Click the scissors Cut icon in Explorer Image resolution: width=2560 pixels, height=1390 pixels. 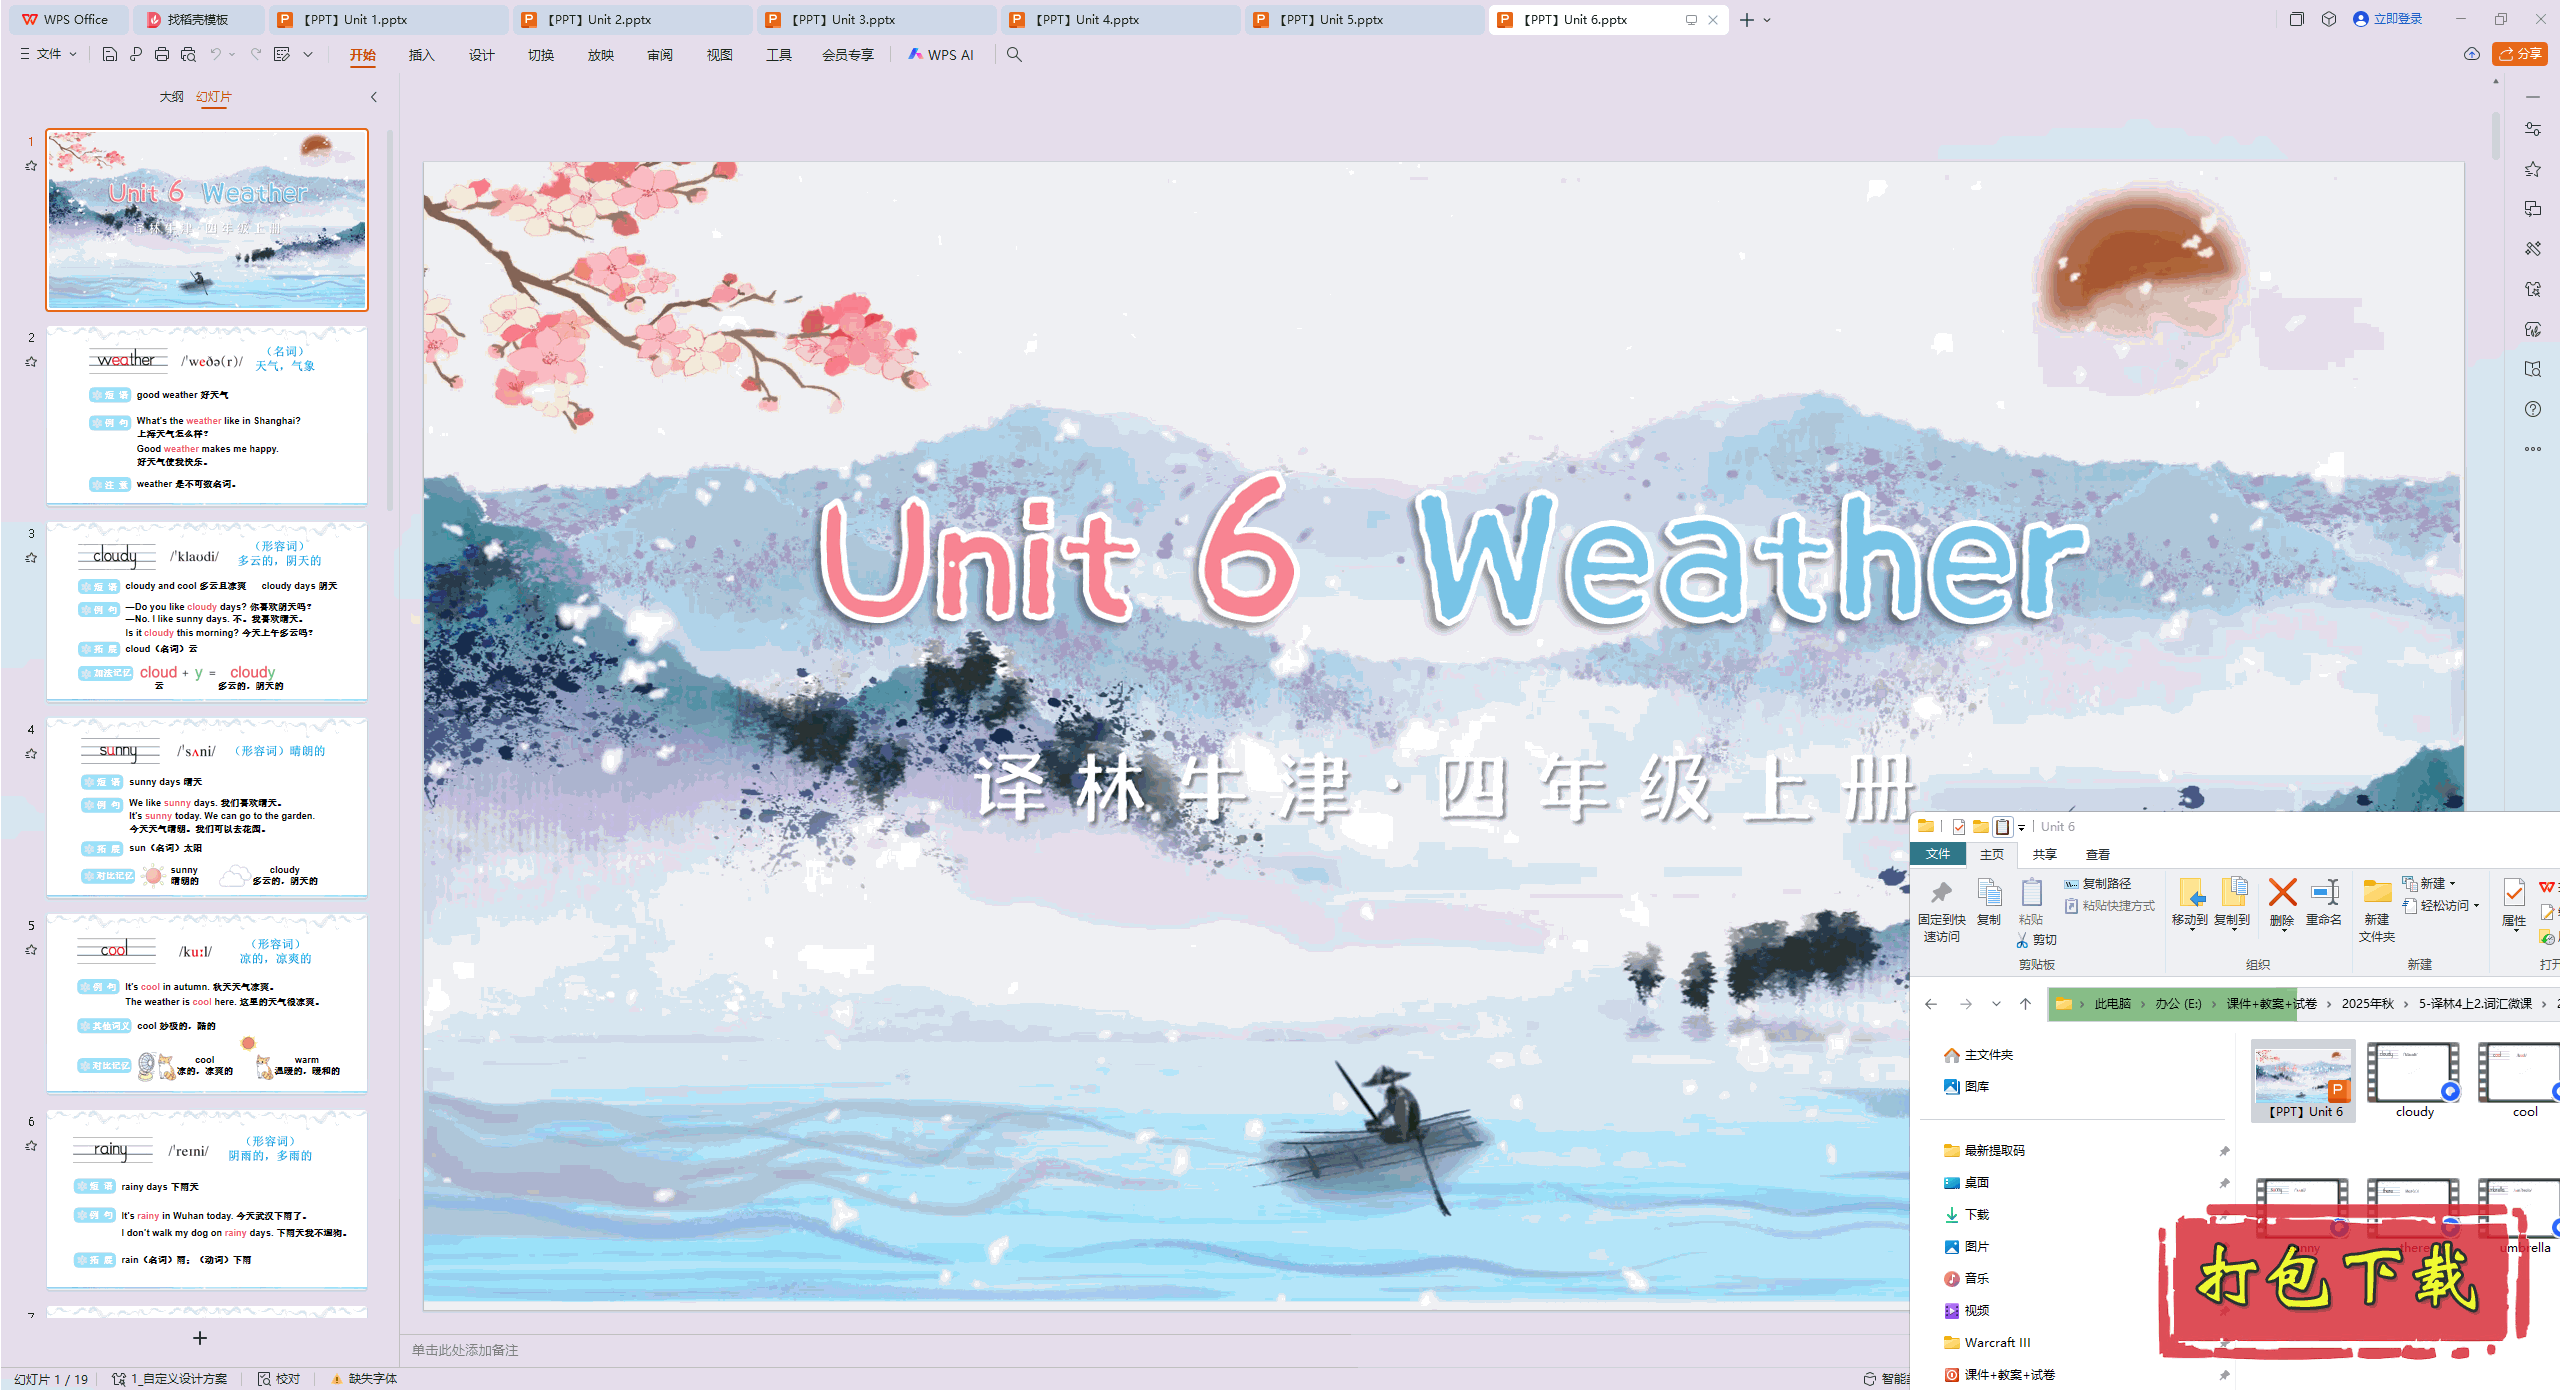(2020, 939)
